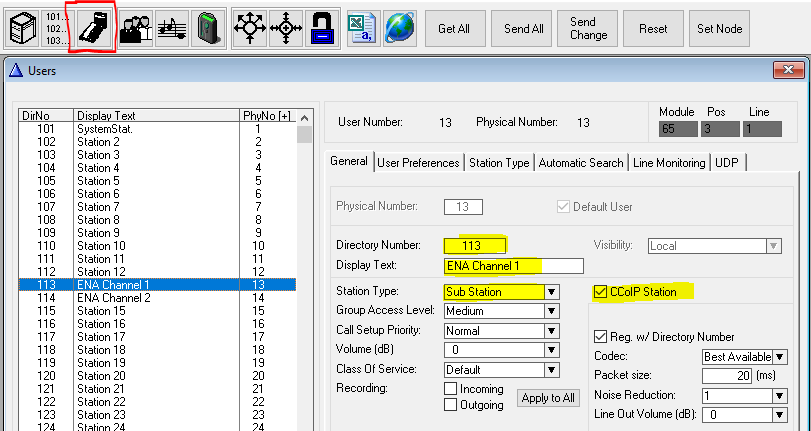The image size is (811, 431).
Task: Open the Noise Reduction dropdown
Action: click(780, 396)
